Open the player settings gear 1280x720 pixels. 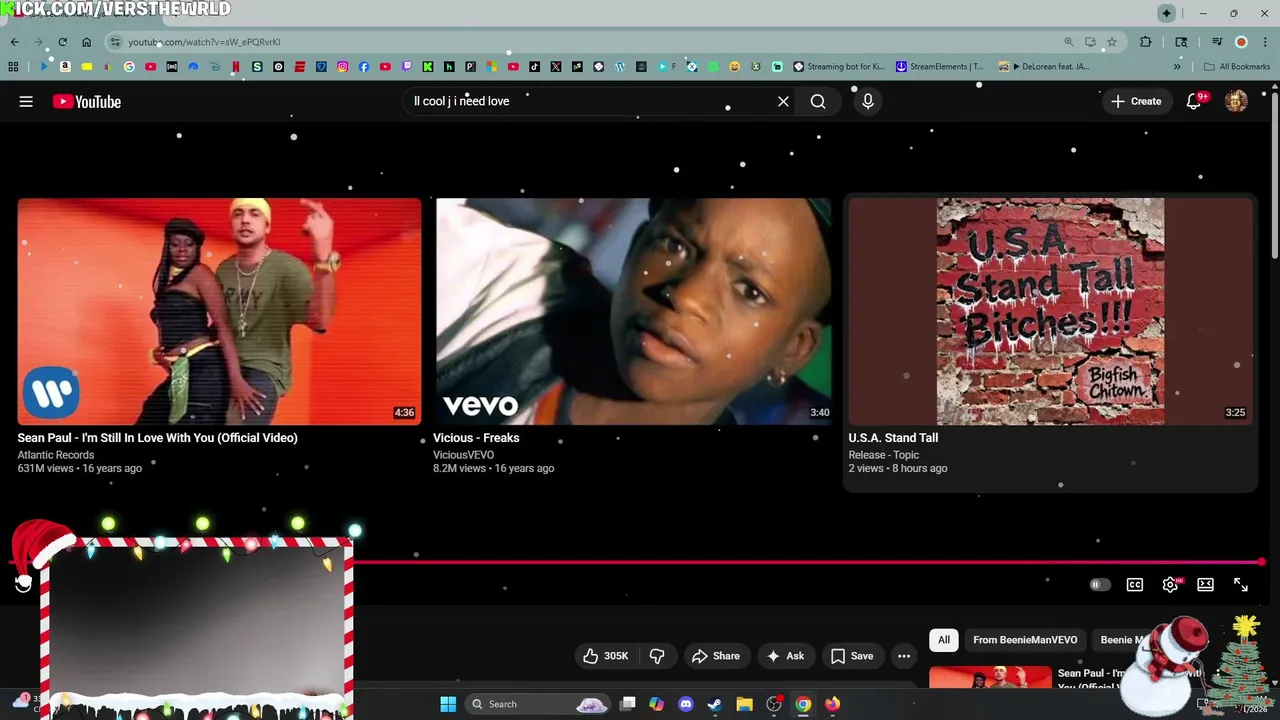tap(1170, 585)
